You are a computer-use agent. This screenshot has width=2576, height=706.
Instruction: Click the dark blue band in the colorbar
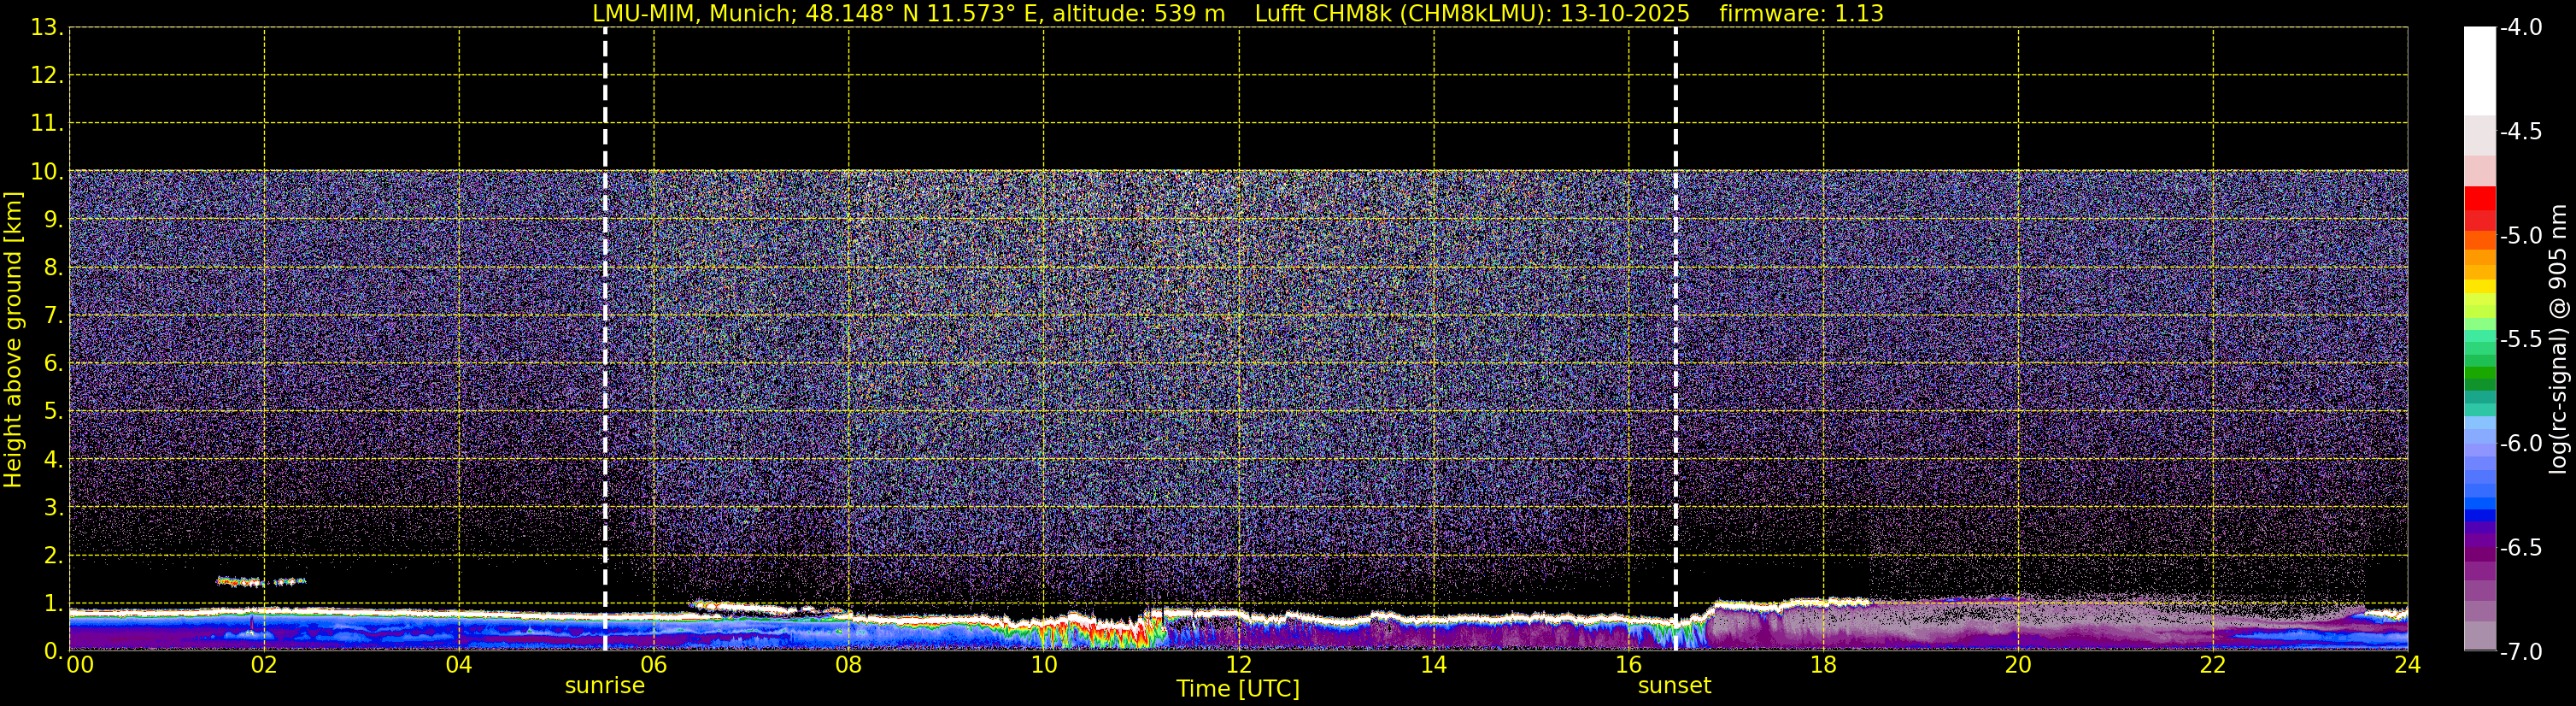point(2480,516)
